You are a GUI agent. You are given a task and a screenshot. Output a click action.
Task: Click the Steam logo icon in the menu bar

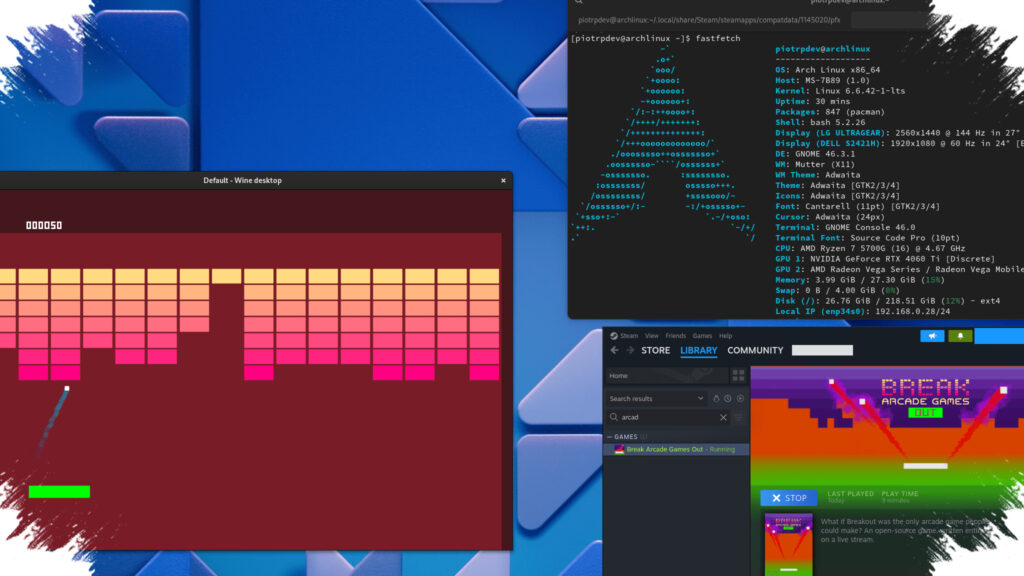(614, 336)
